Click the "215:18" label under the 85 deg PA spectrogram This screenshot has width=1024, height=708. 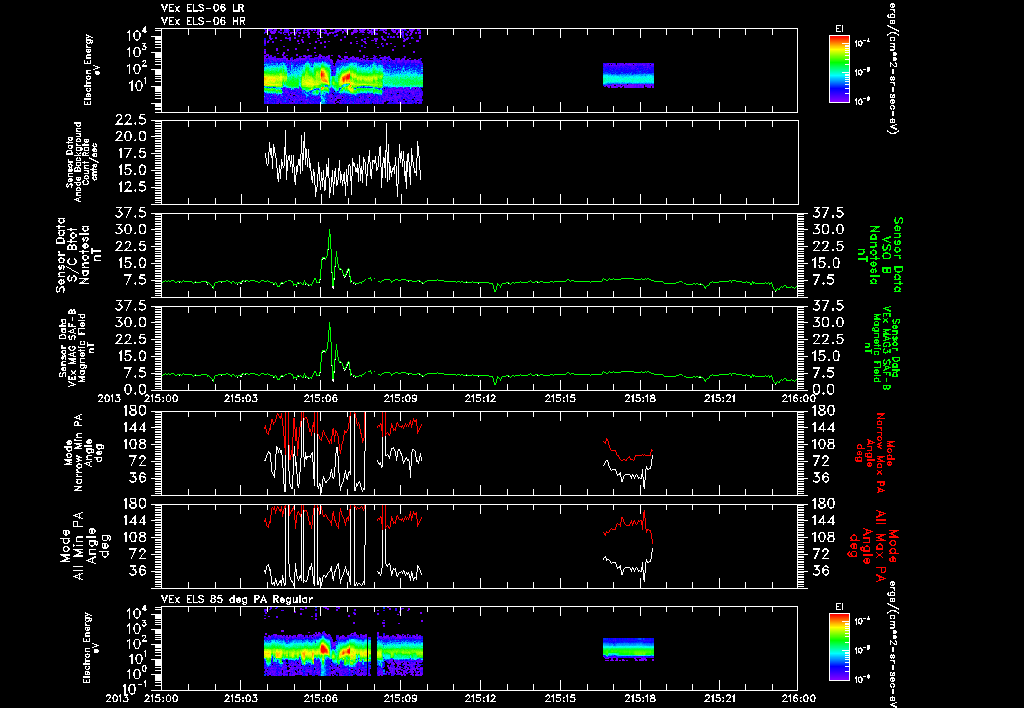click(x=639, y=698)
